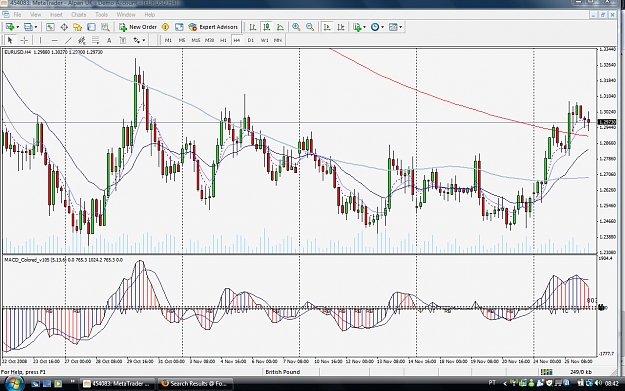Toggle the Navigator folder-star icon

point(77,27)
